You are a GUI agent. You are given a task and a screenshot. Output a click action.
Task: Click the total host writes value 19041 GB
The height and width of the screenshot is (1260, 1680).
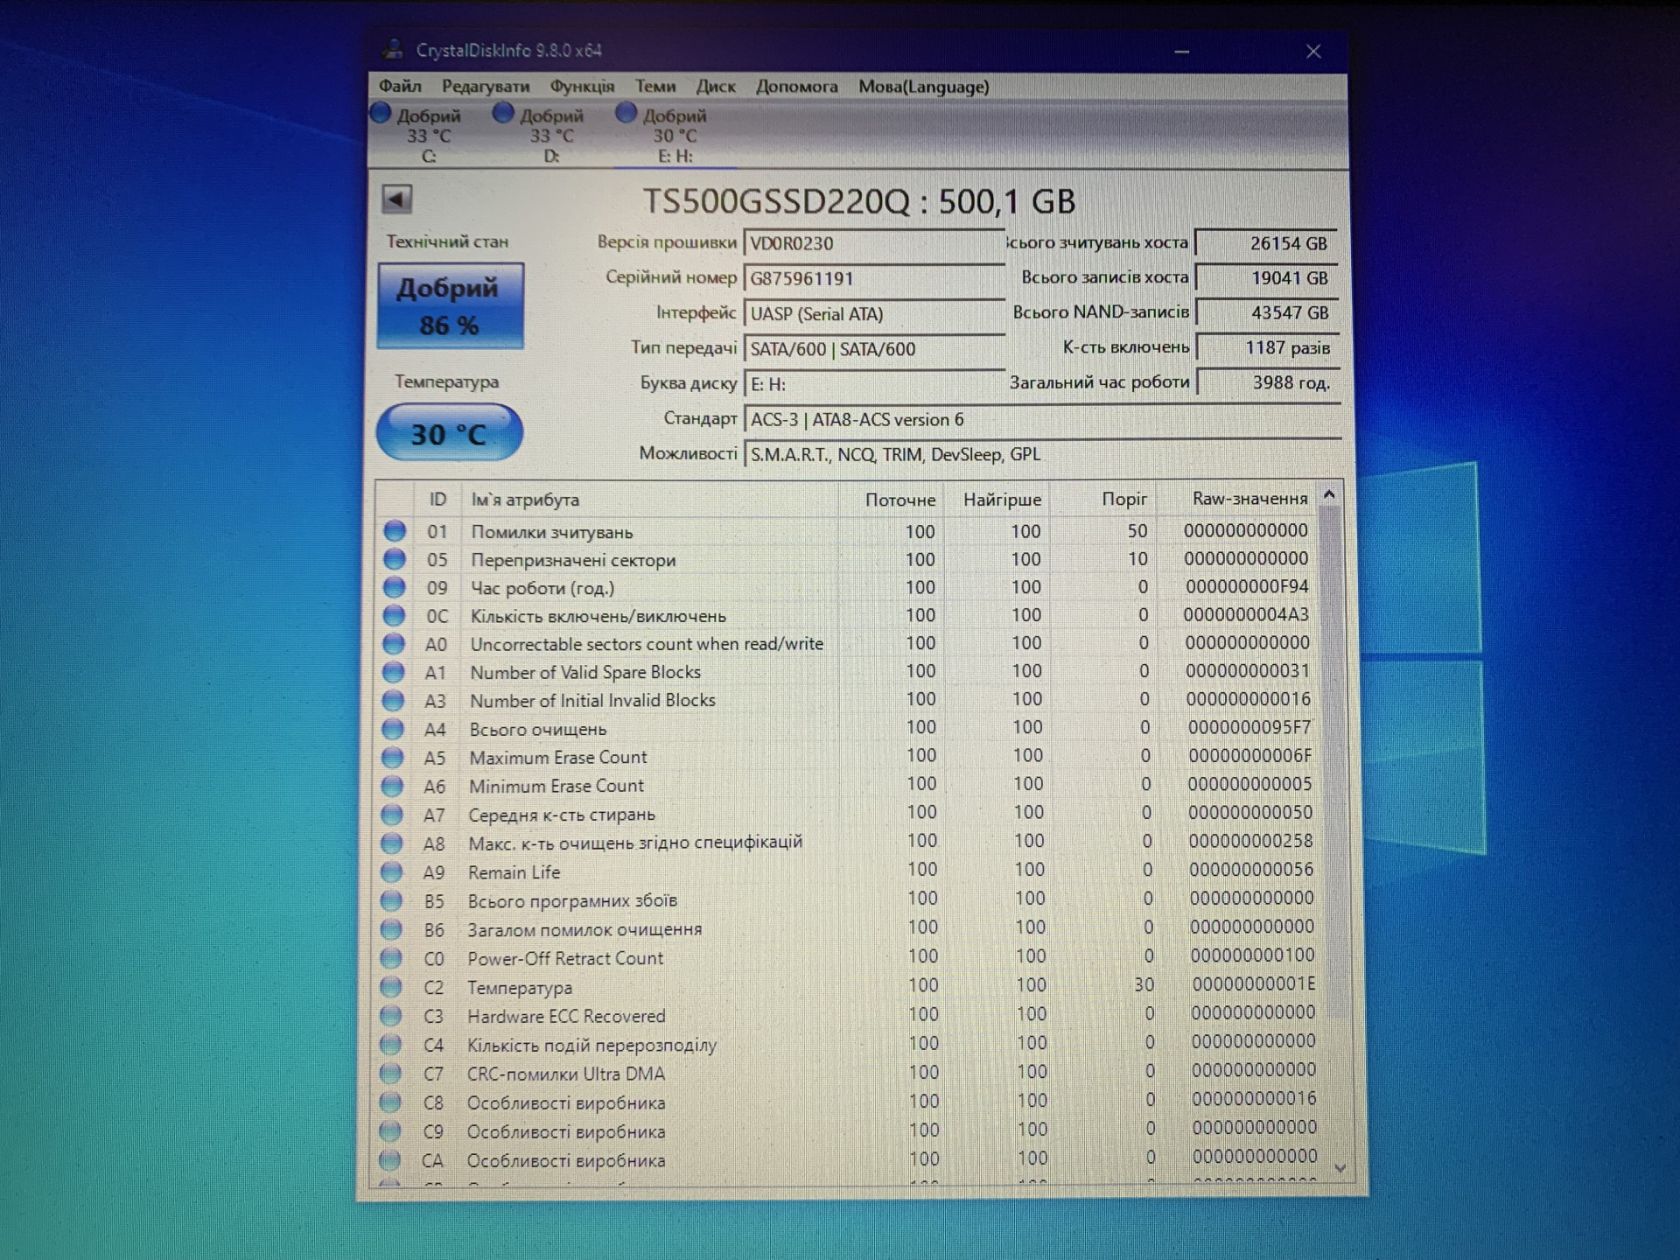[x=1267, y=278]
